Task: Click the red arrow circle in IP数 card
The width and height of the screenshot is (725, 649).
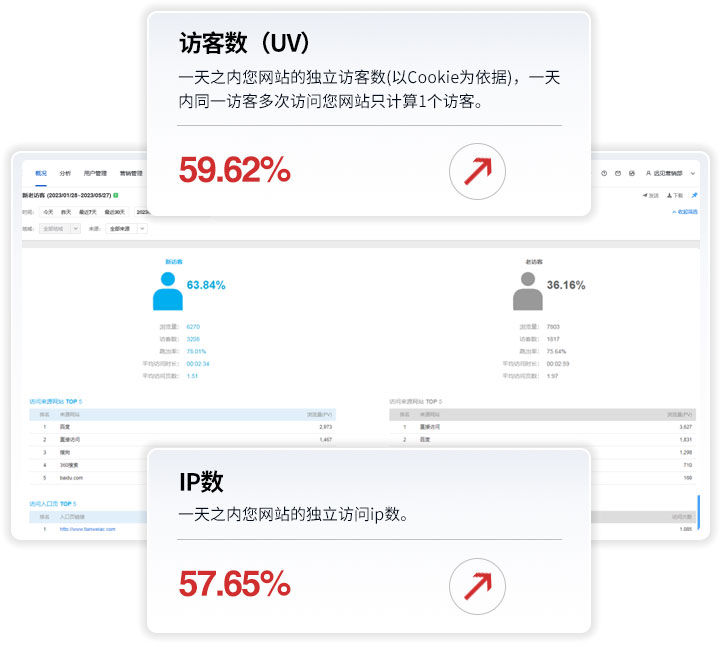Action: point(477,586)
